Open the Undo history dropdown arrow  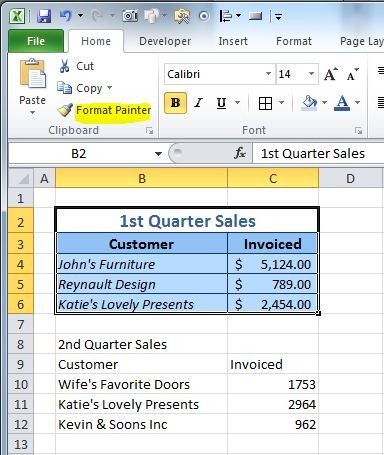tap(80, 15)
